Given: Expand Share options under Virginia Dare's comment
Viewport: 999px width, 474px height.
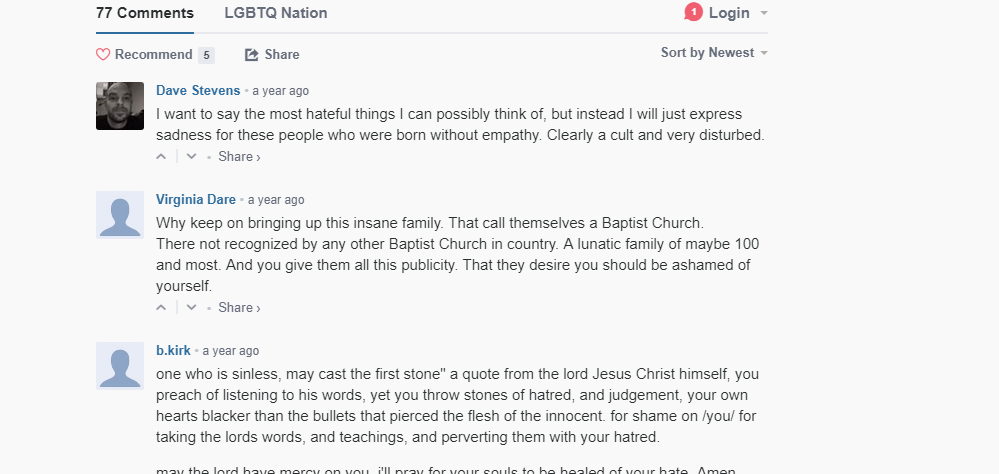Looking at the screenshot, I should tap(239, 307).
